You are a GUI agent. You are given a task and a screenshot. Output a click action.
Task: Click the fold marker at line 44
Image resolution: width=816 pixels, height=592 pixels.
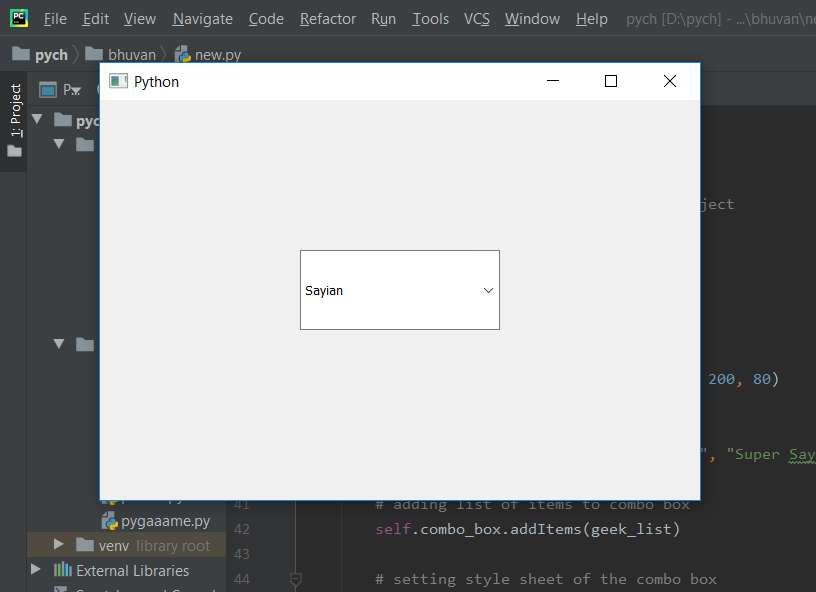click(295, 579)
